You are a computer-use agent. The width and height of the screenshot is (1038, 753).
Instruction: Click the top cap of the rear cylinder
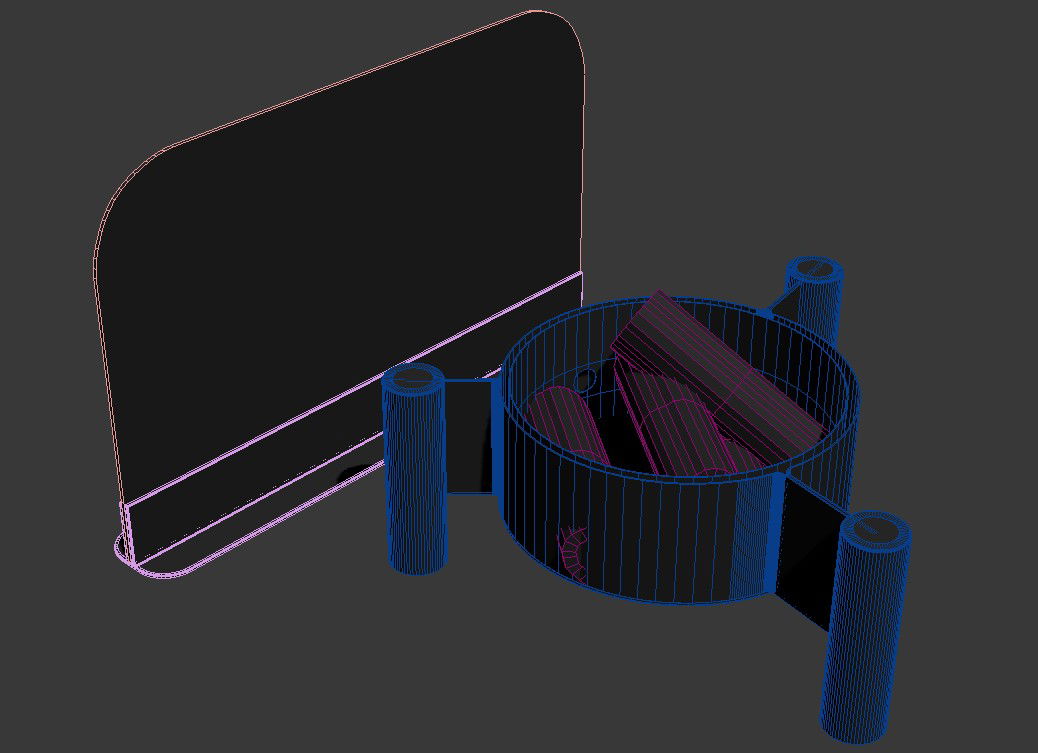click(814, 268)
